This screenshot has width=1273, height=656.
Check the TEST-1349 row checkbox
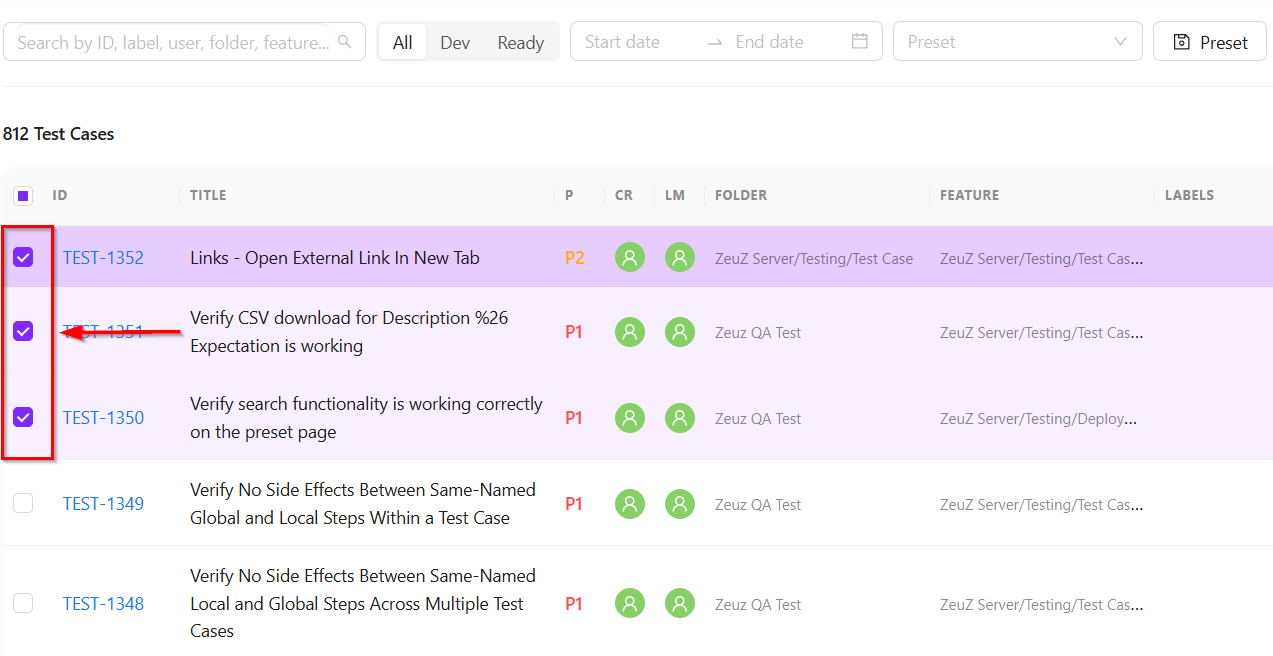pos(23,503)
